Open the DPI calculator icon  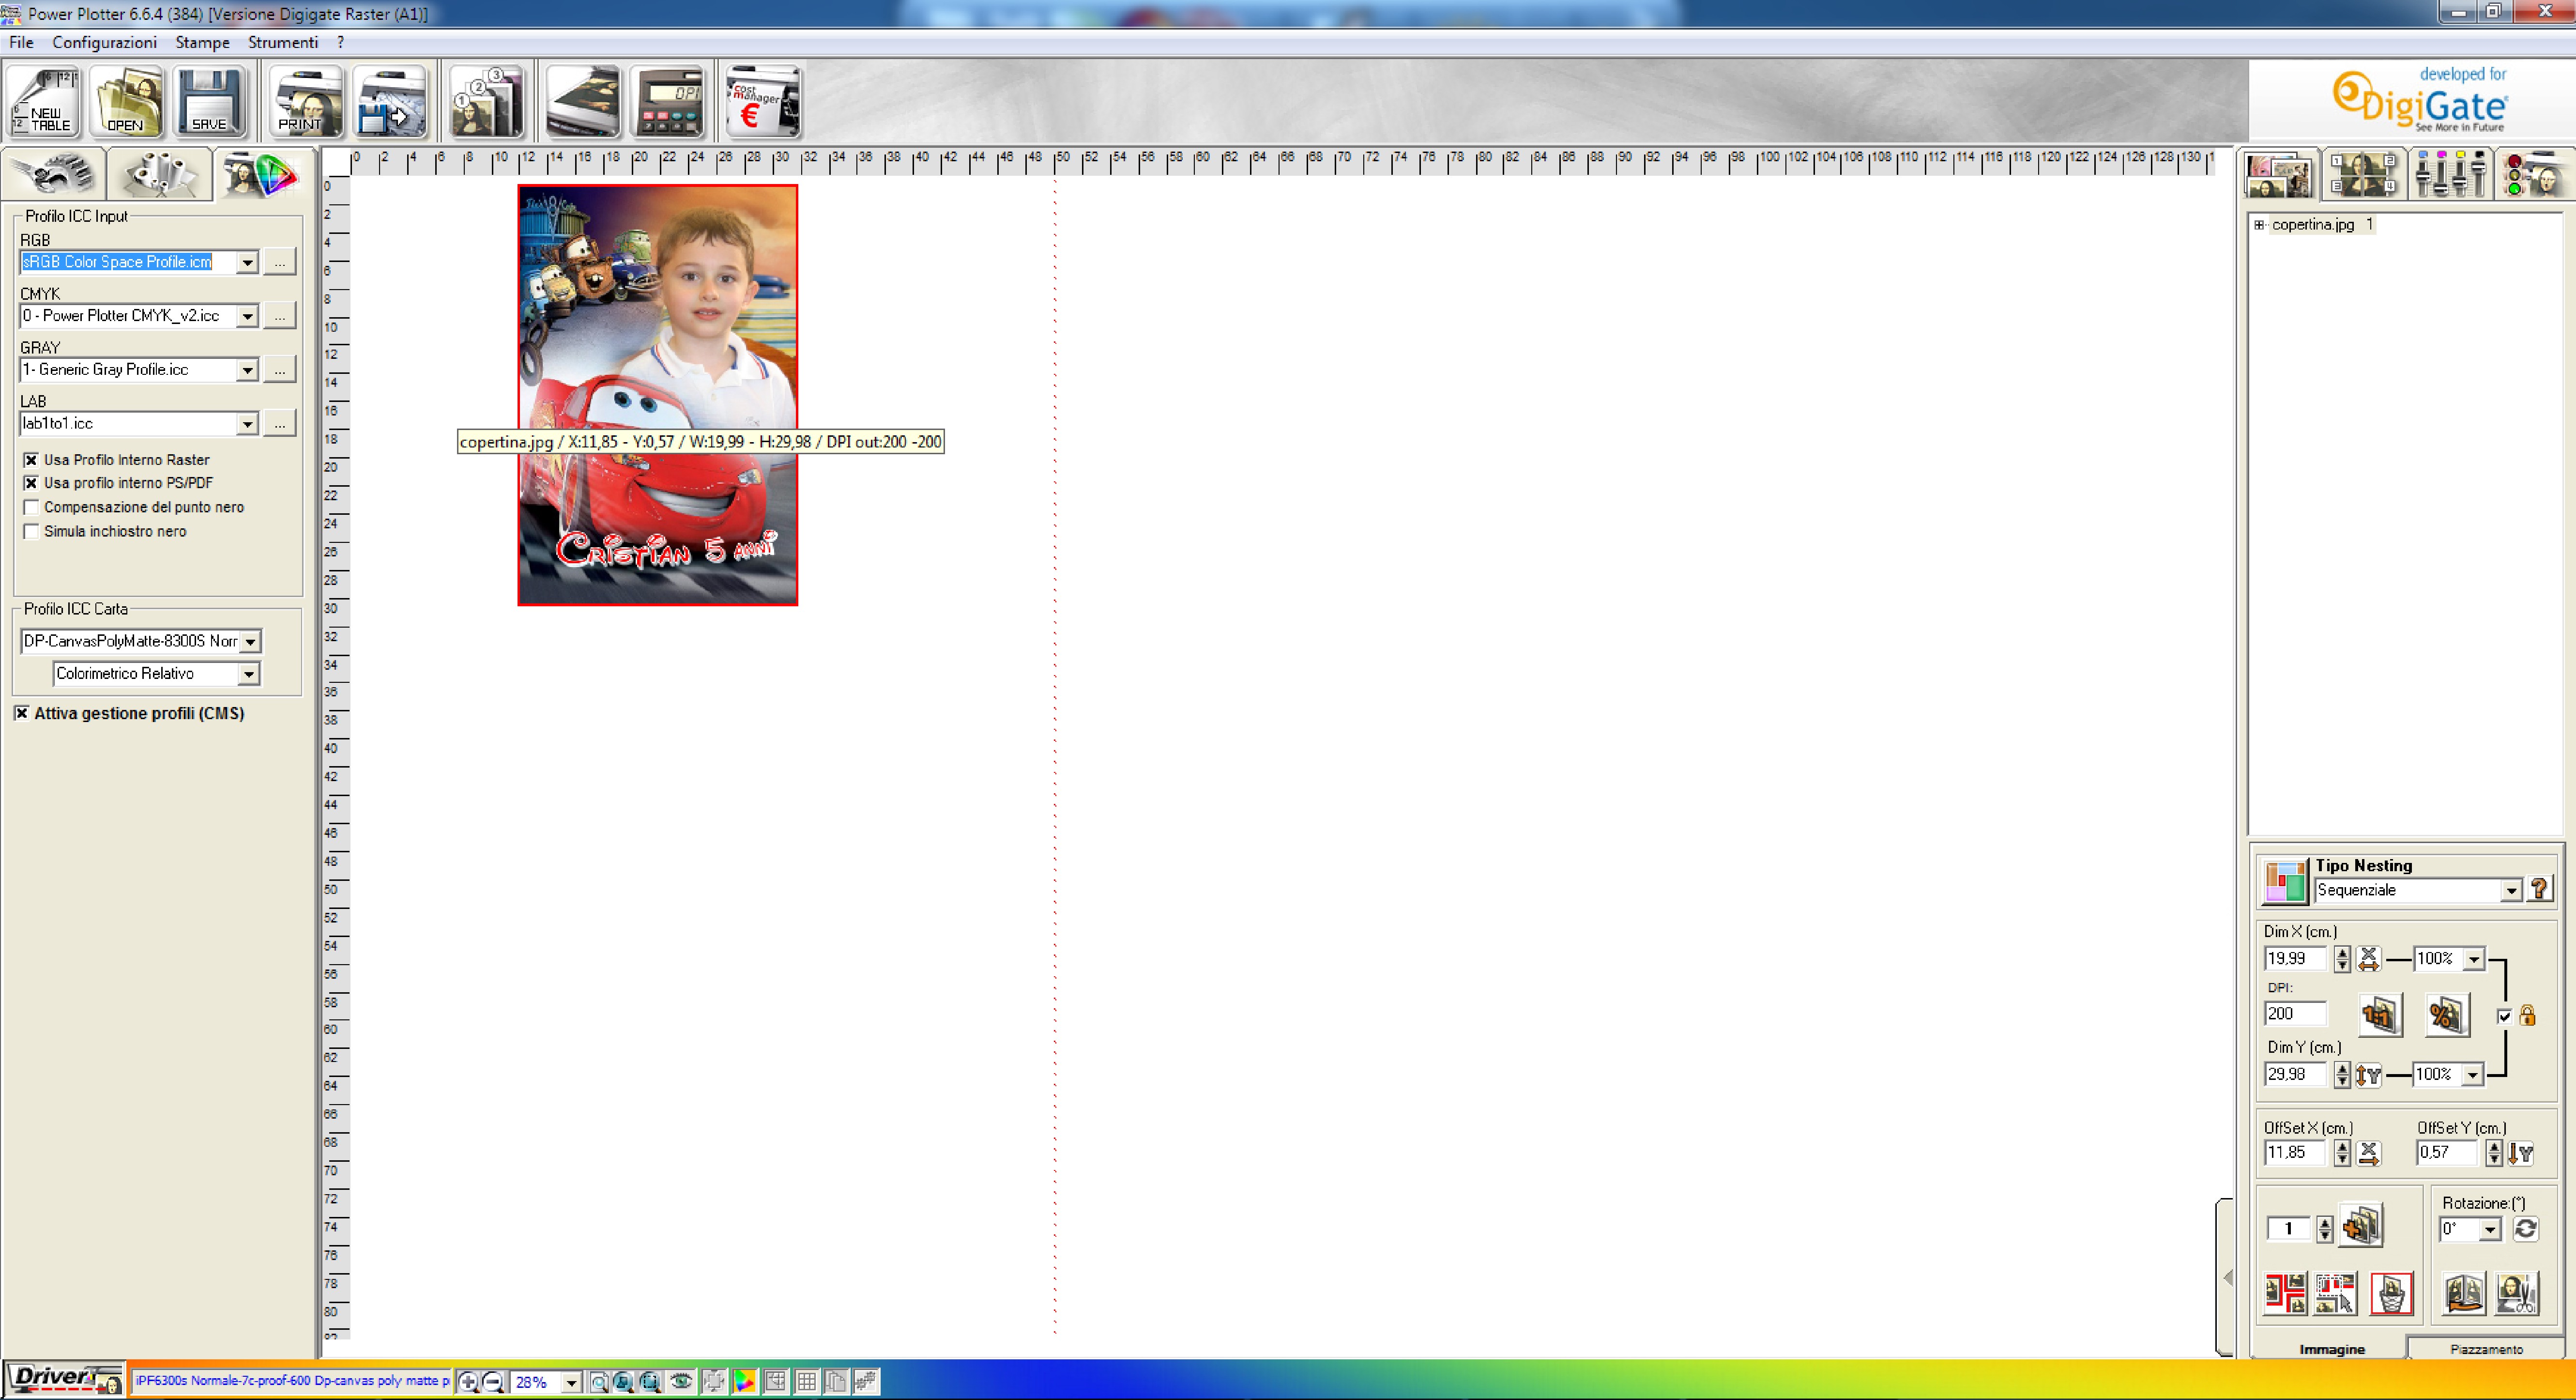tap(668, 101)
